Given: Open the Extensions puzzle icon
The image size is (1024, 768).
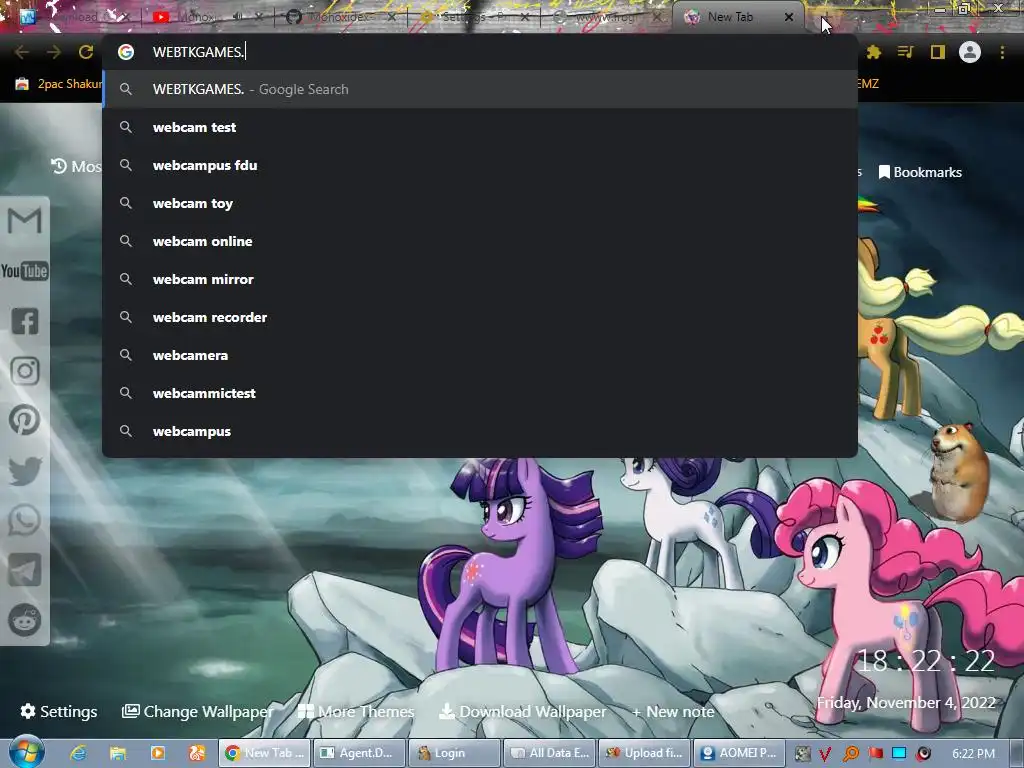Looking at the screenshot, I should [x=874, y=52].
